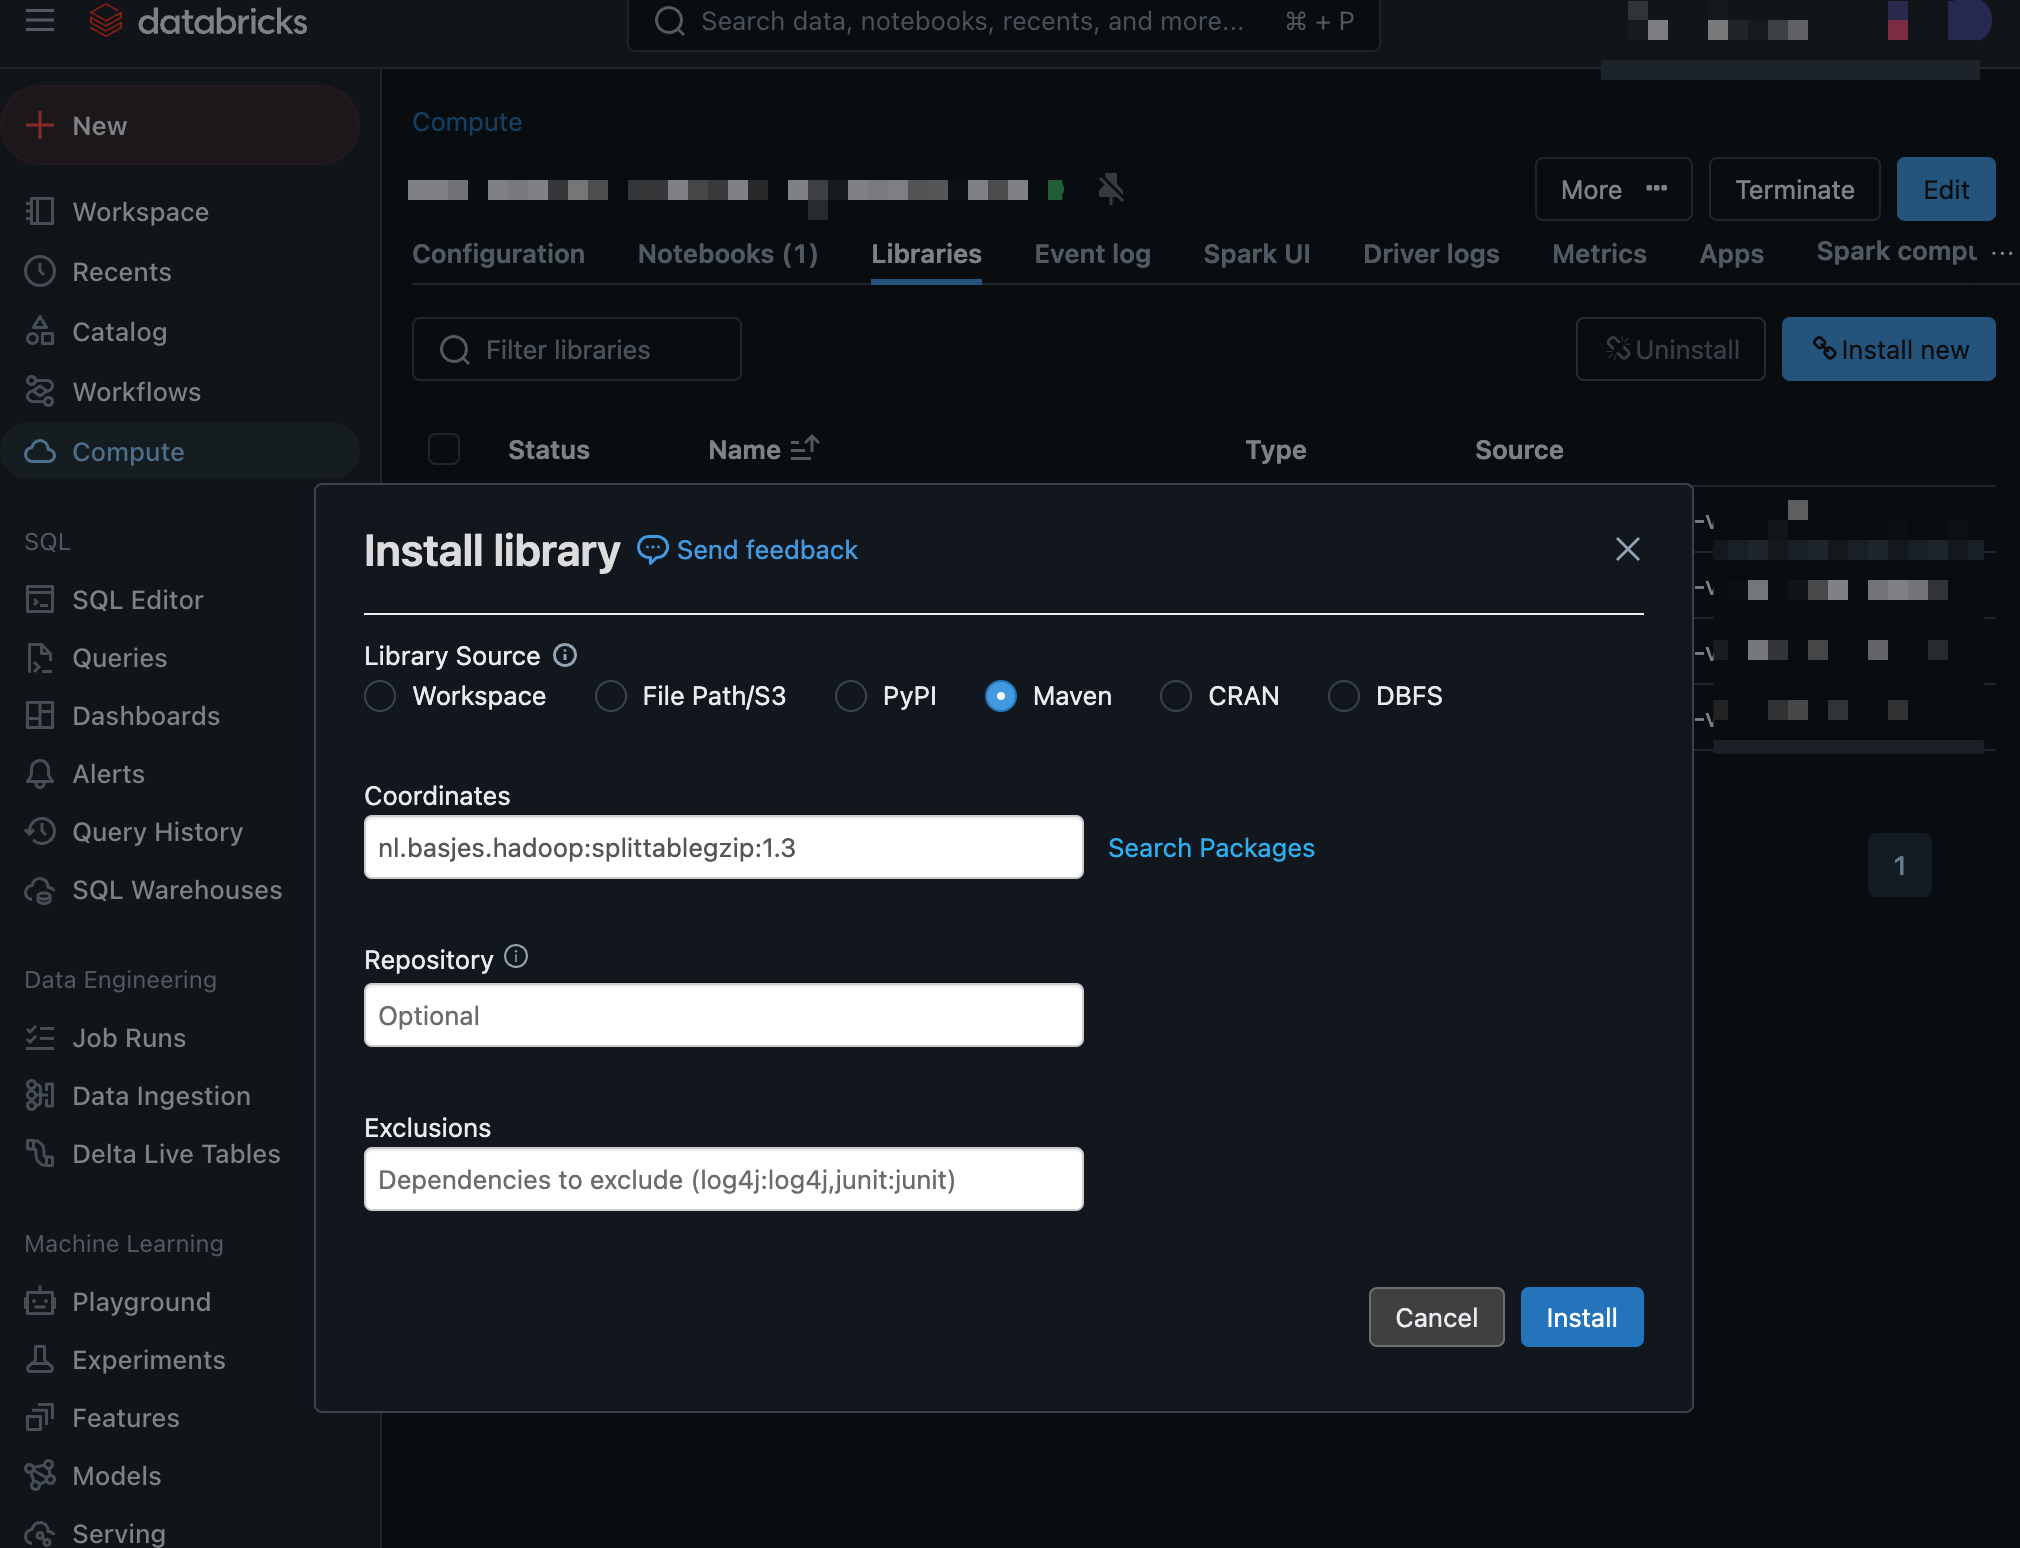The height and width of the screenshot is (1548, 2020).
Task: Click the Exclusions input field
Action: point(724,1179)
